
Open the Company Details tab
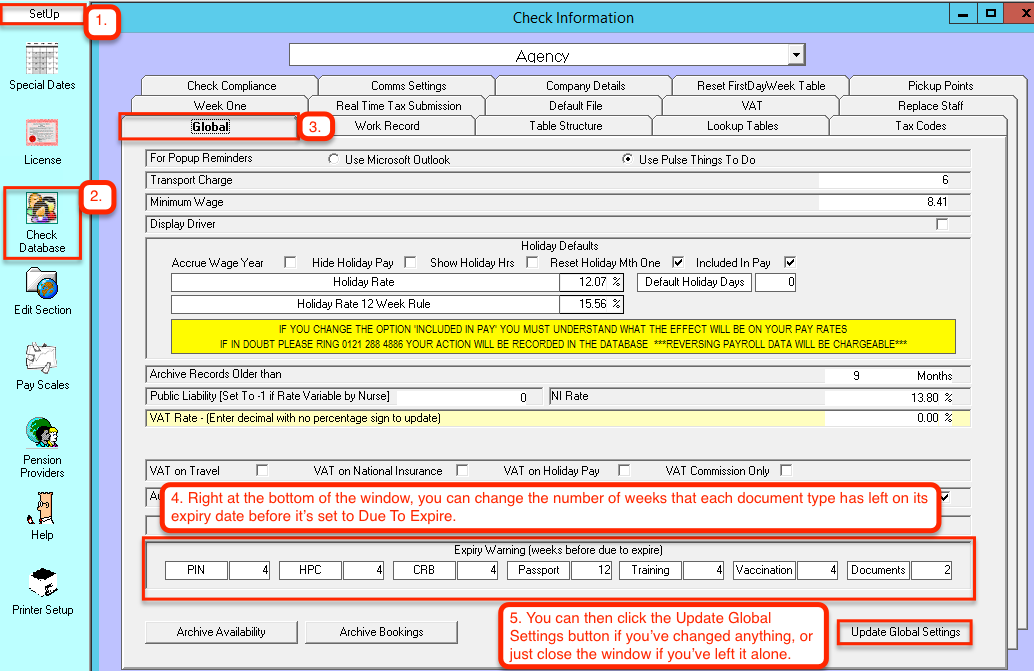tap(585, 86)
